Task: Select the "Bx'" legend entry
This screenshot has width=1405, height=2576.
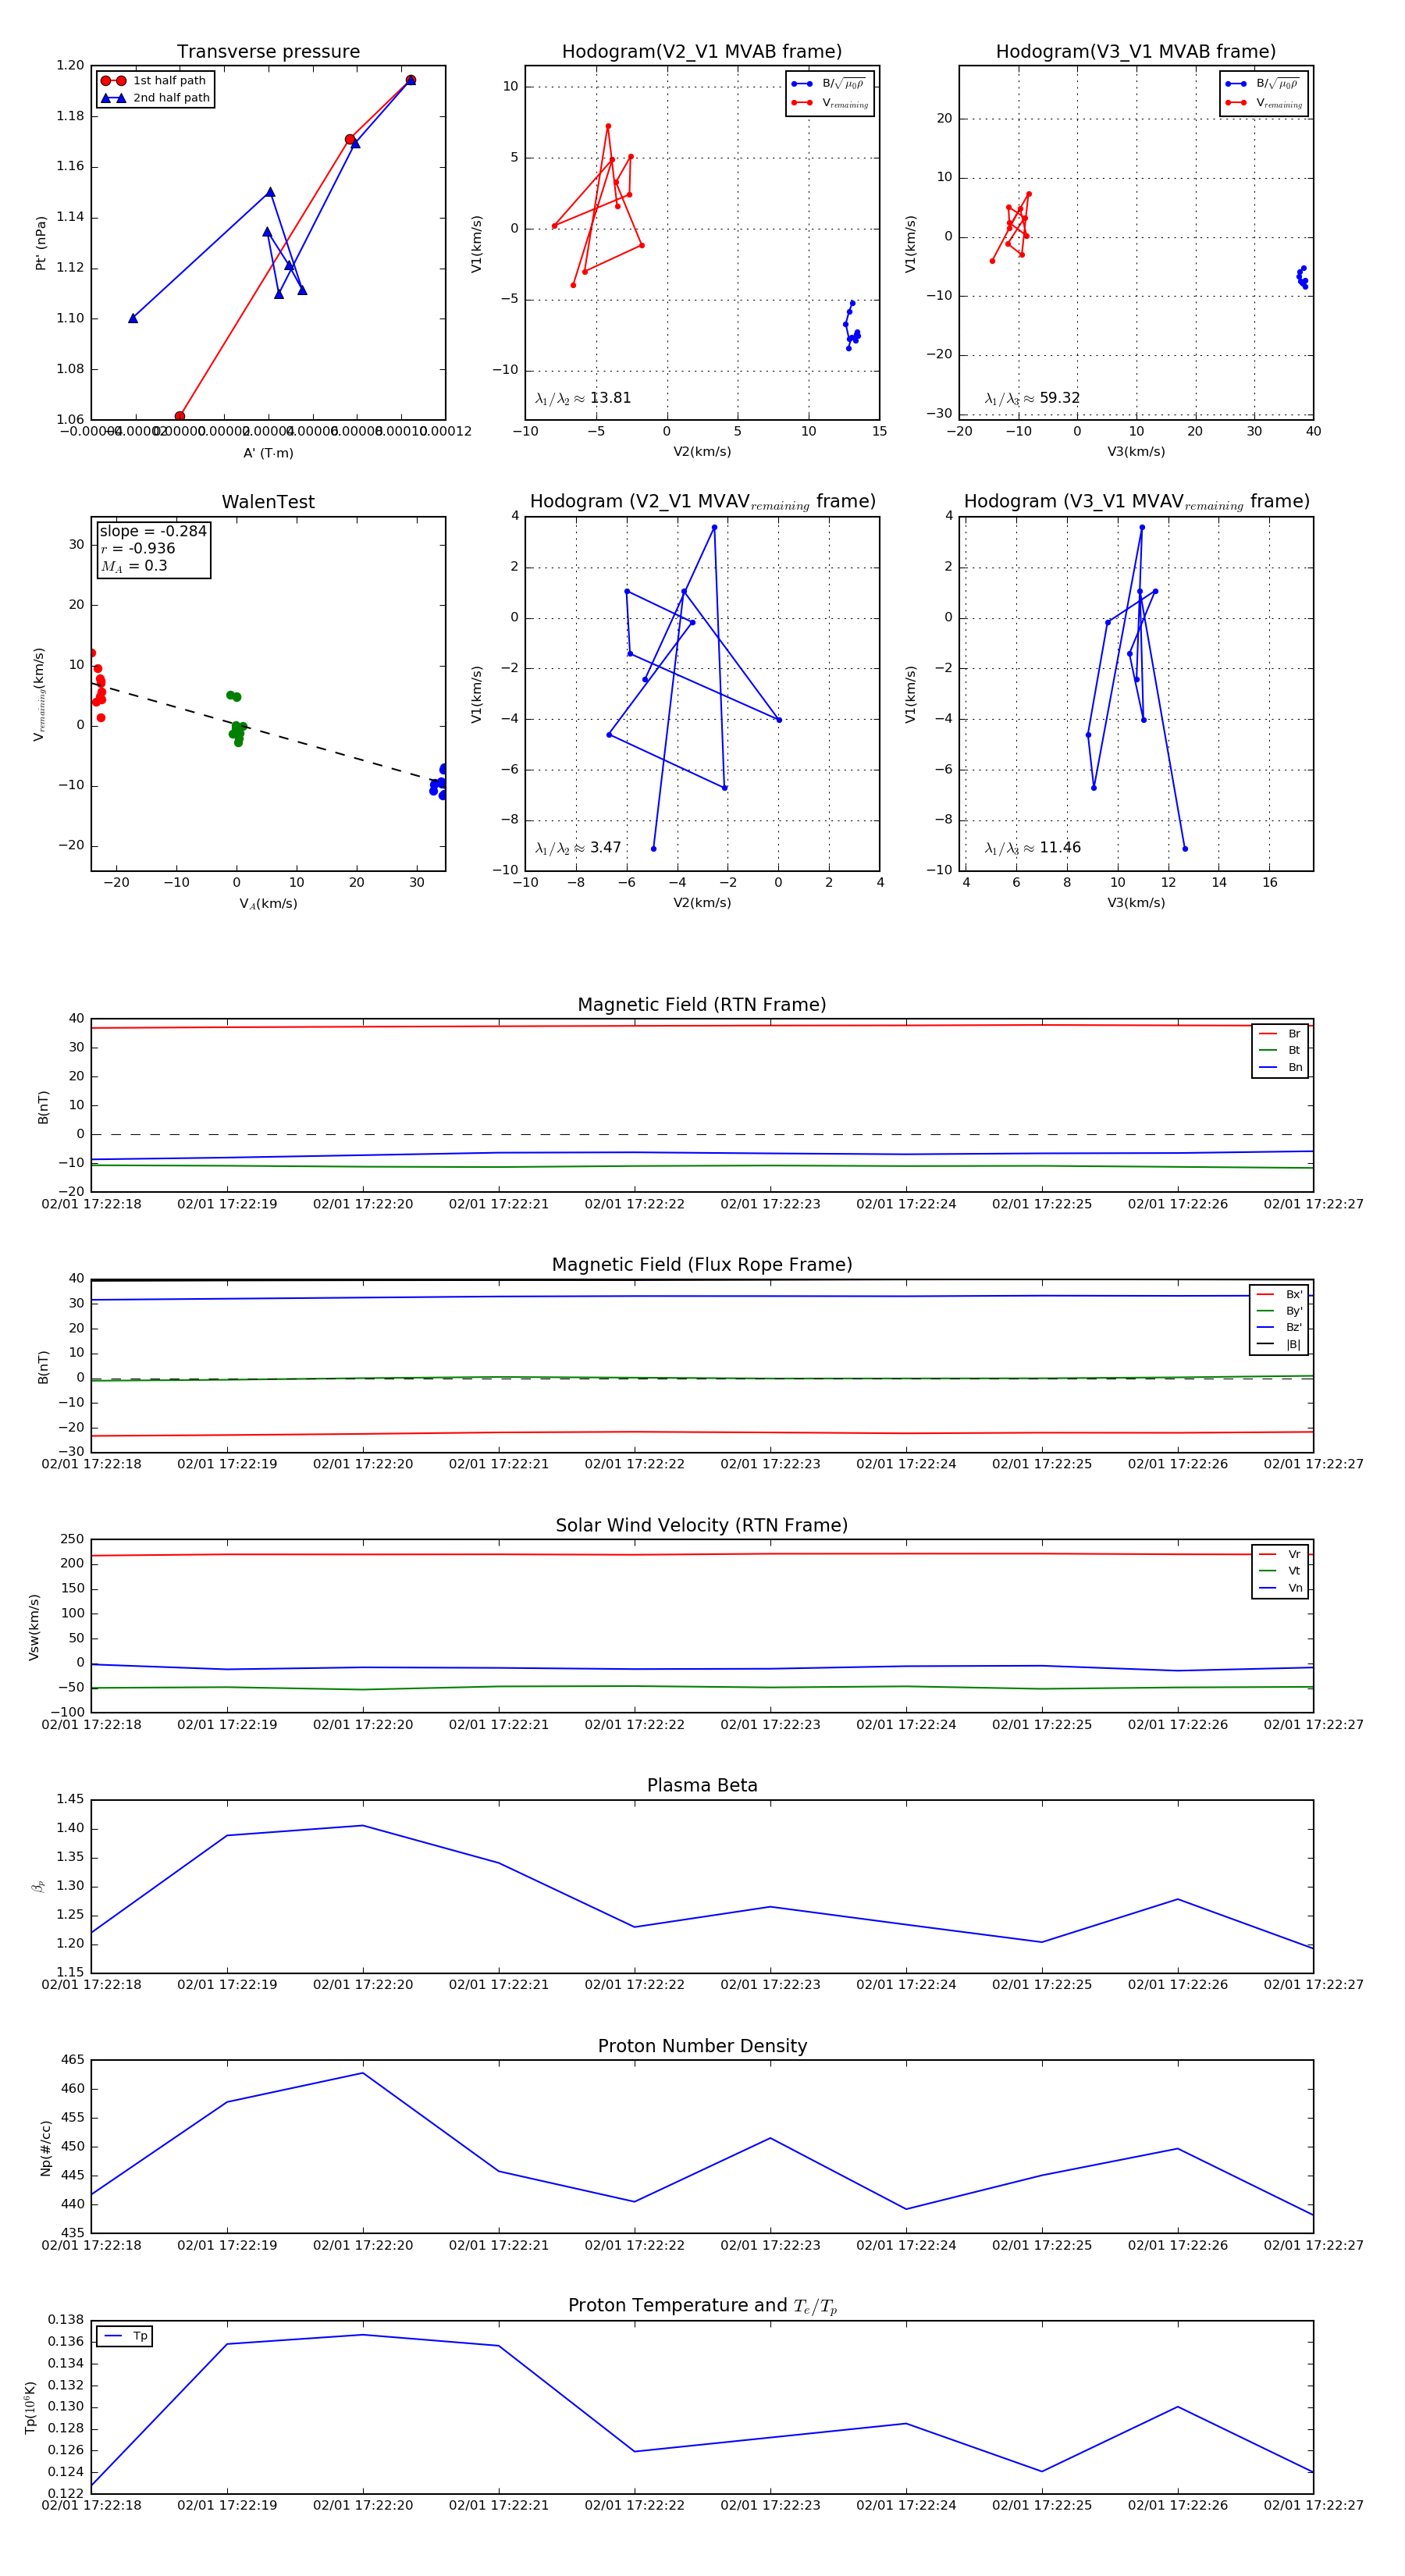Action: tap(1279, 1294)
